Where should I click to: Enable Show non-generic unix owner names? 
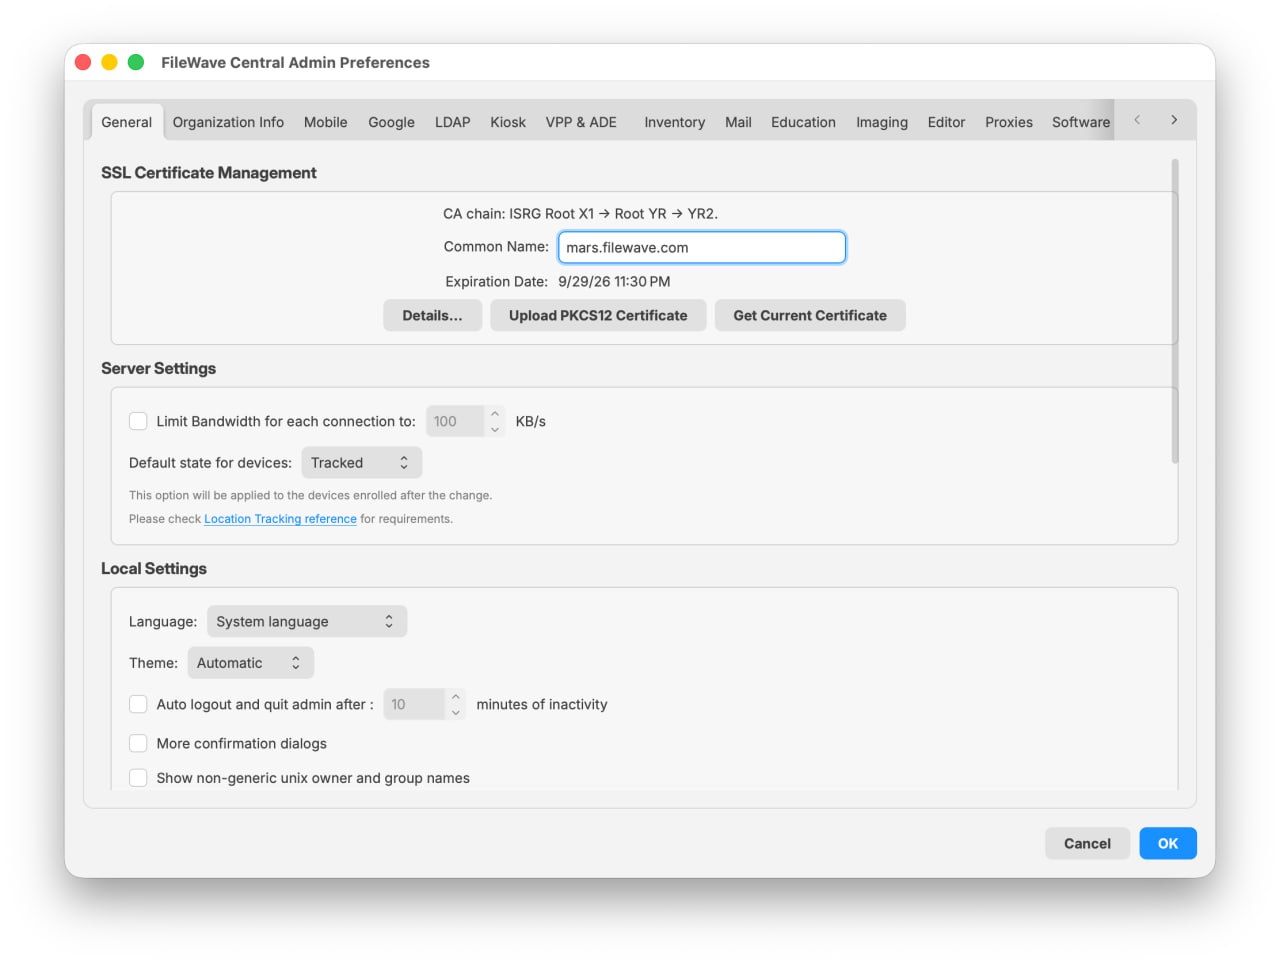(138, 778)
